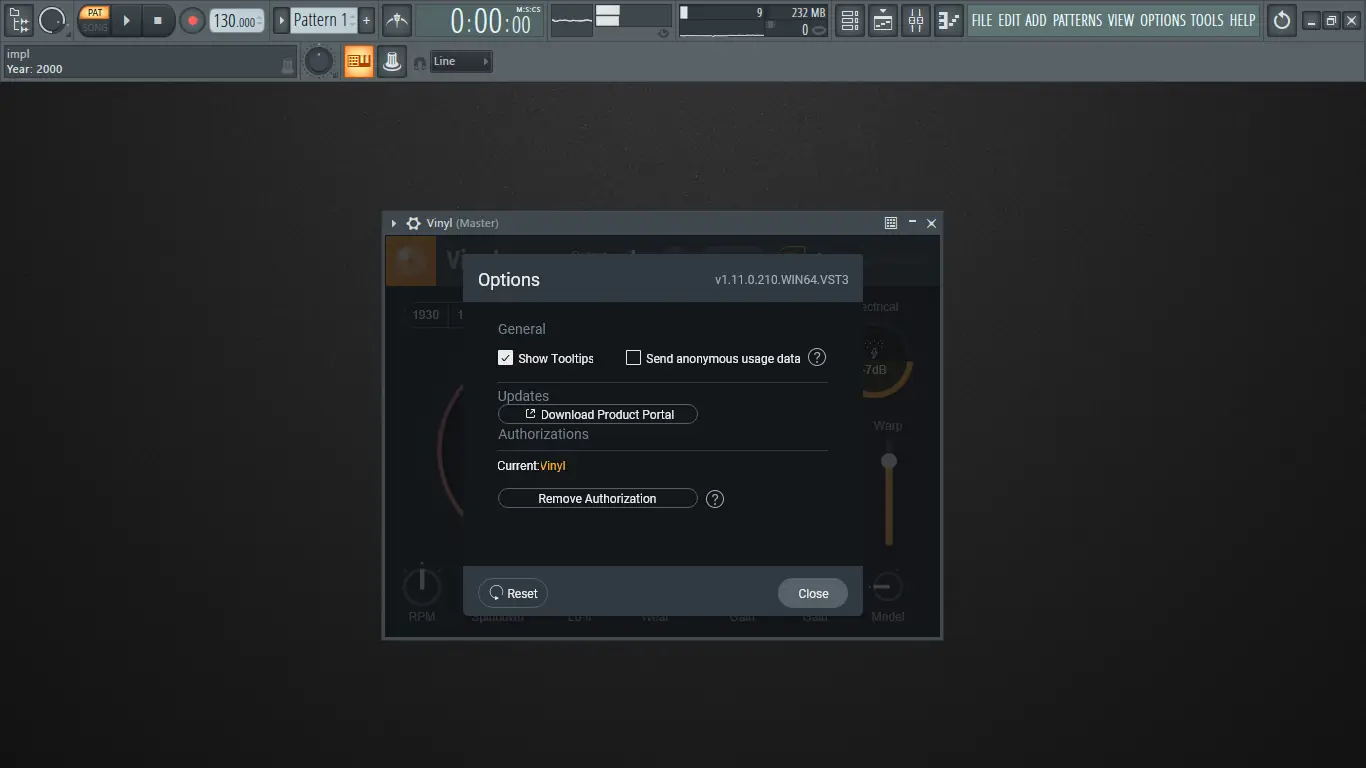
Task: Click the main pitch knob
Action: point(319,62)
